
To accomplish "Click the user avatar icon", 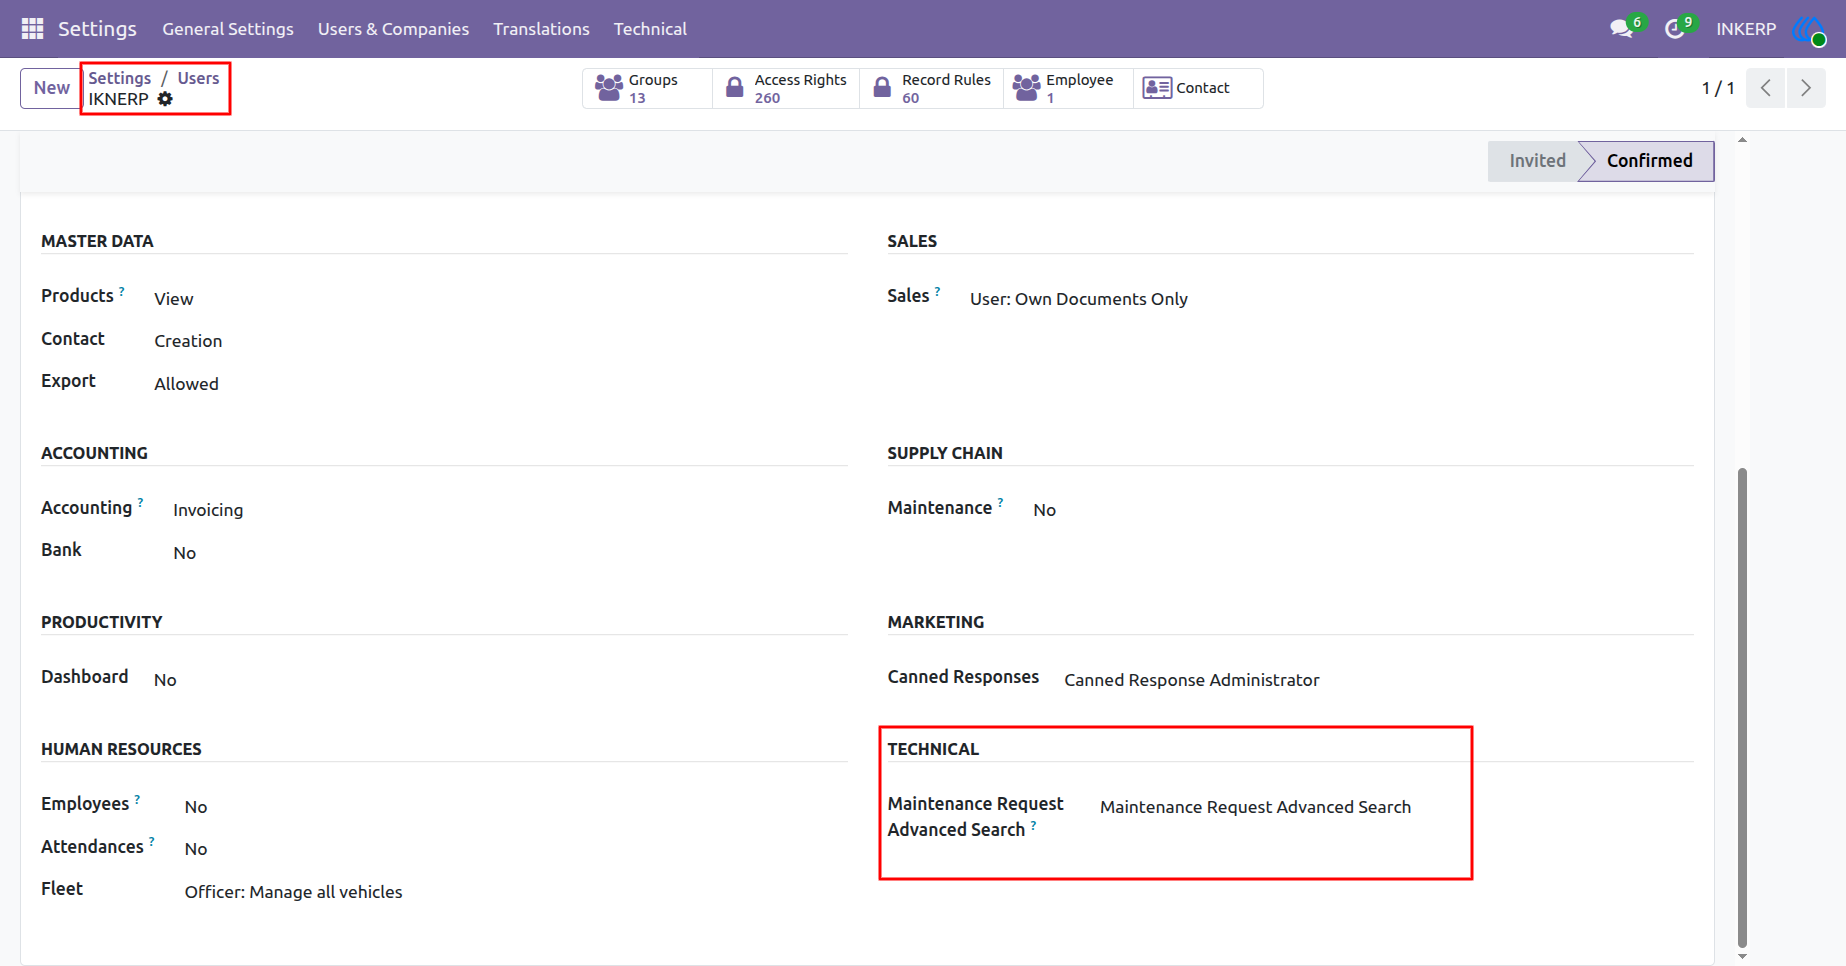I will (x=1809, y=29).
